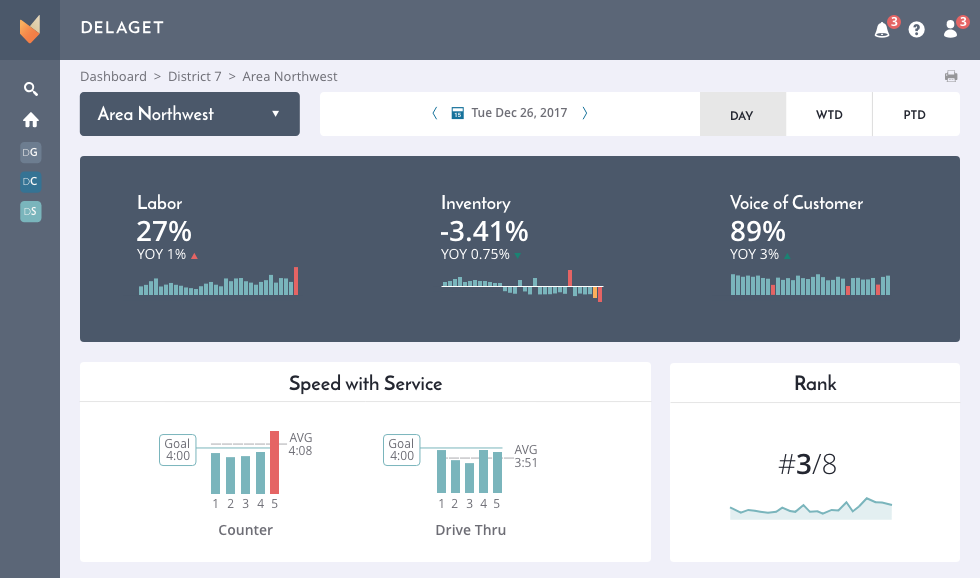Select the DG app icon in sidebar
980x578 pixels.
pyautogui.click(x=30, y=152)
